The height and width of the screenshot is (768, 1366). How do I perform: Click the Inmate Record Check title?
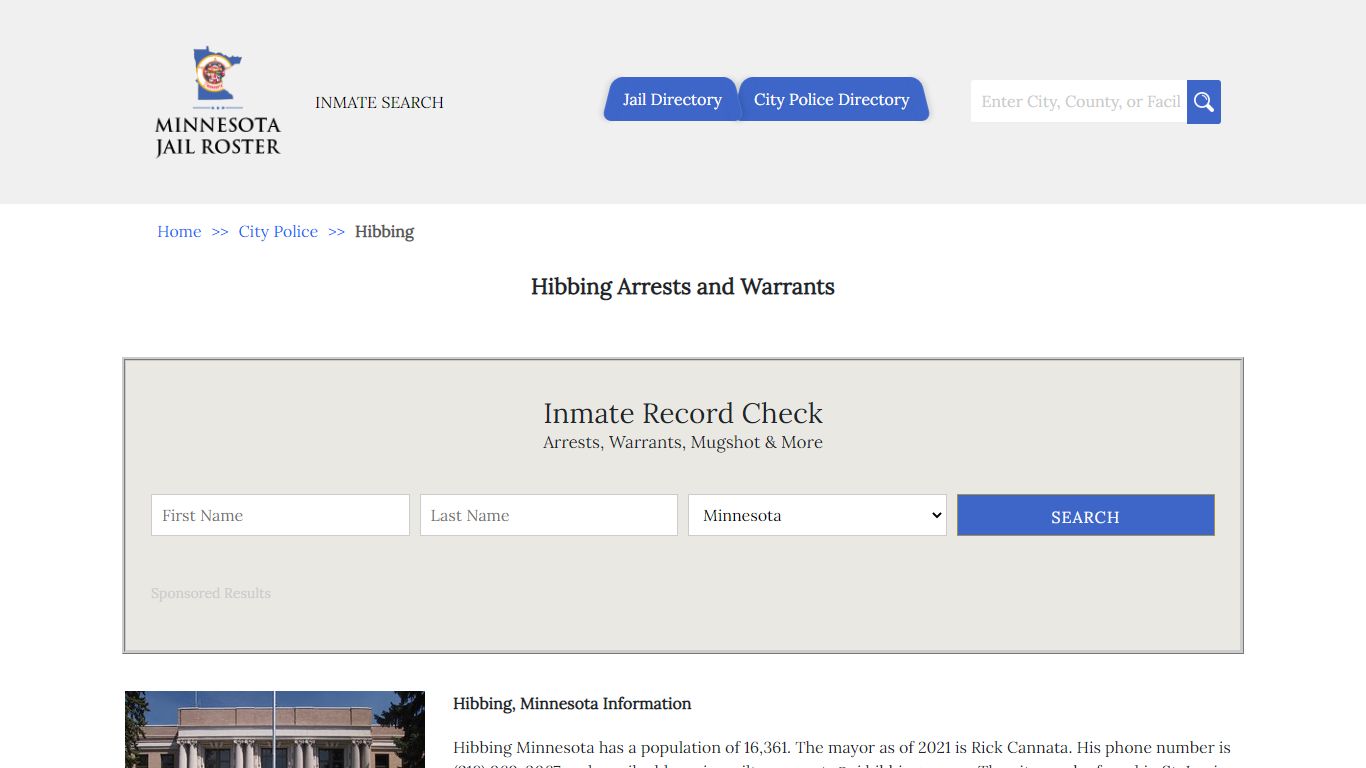coord(683,413)
